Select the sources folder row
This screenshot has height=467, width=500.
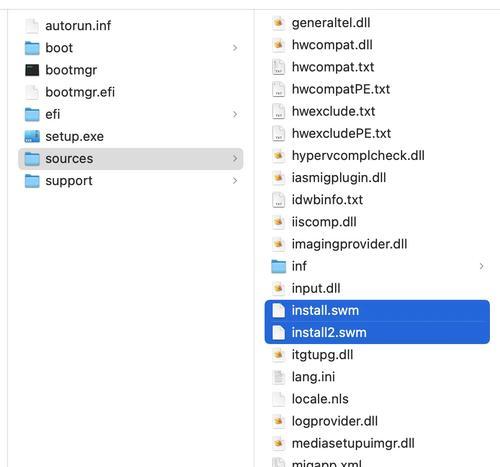click(x=131, y=159)
